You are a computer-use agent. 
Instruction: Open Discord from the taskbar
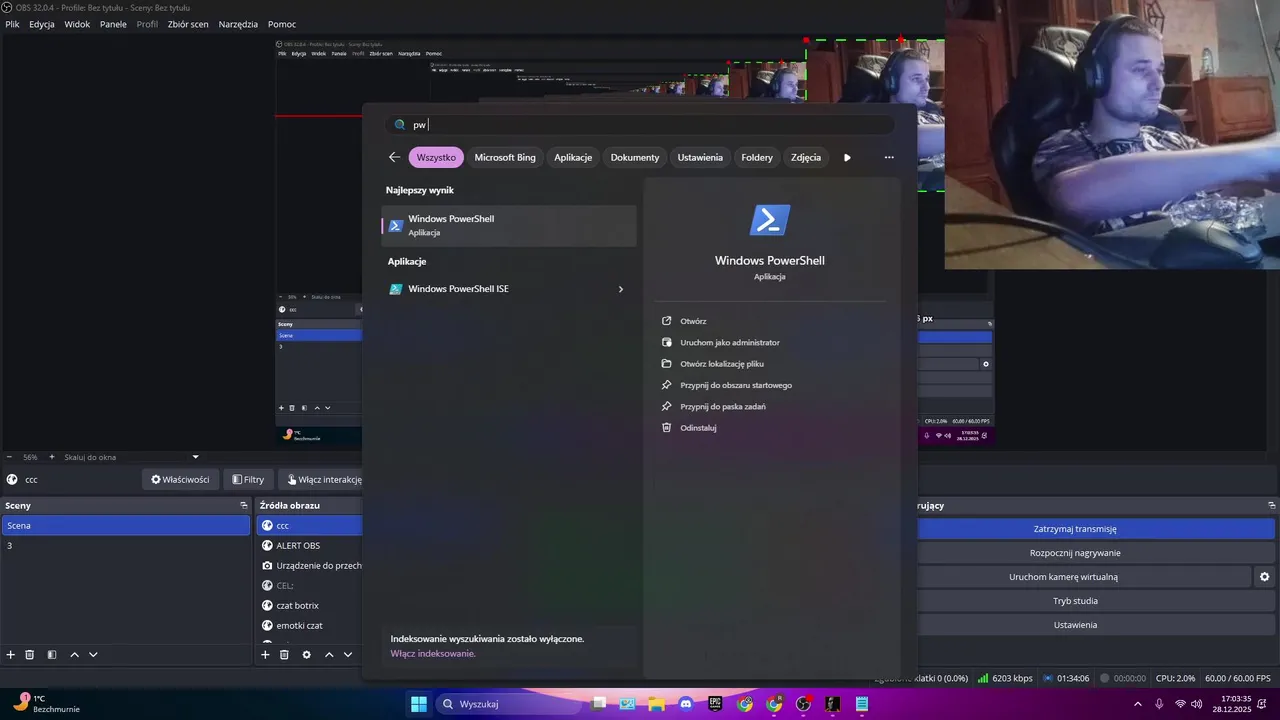(686, 704)
